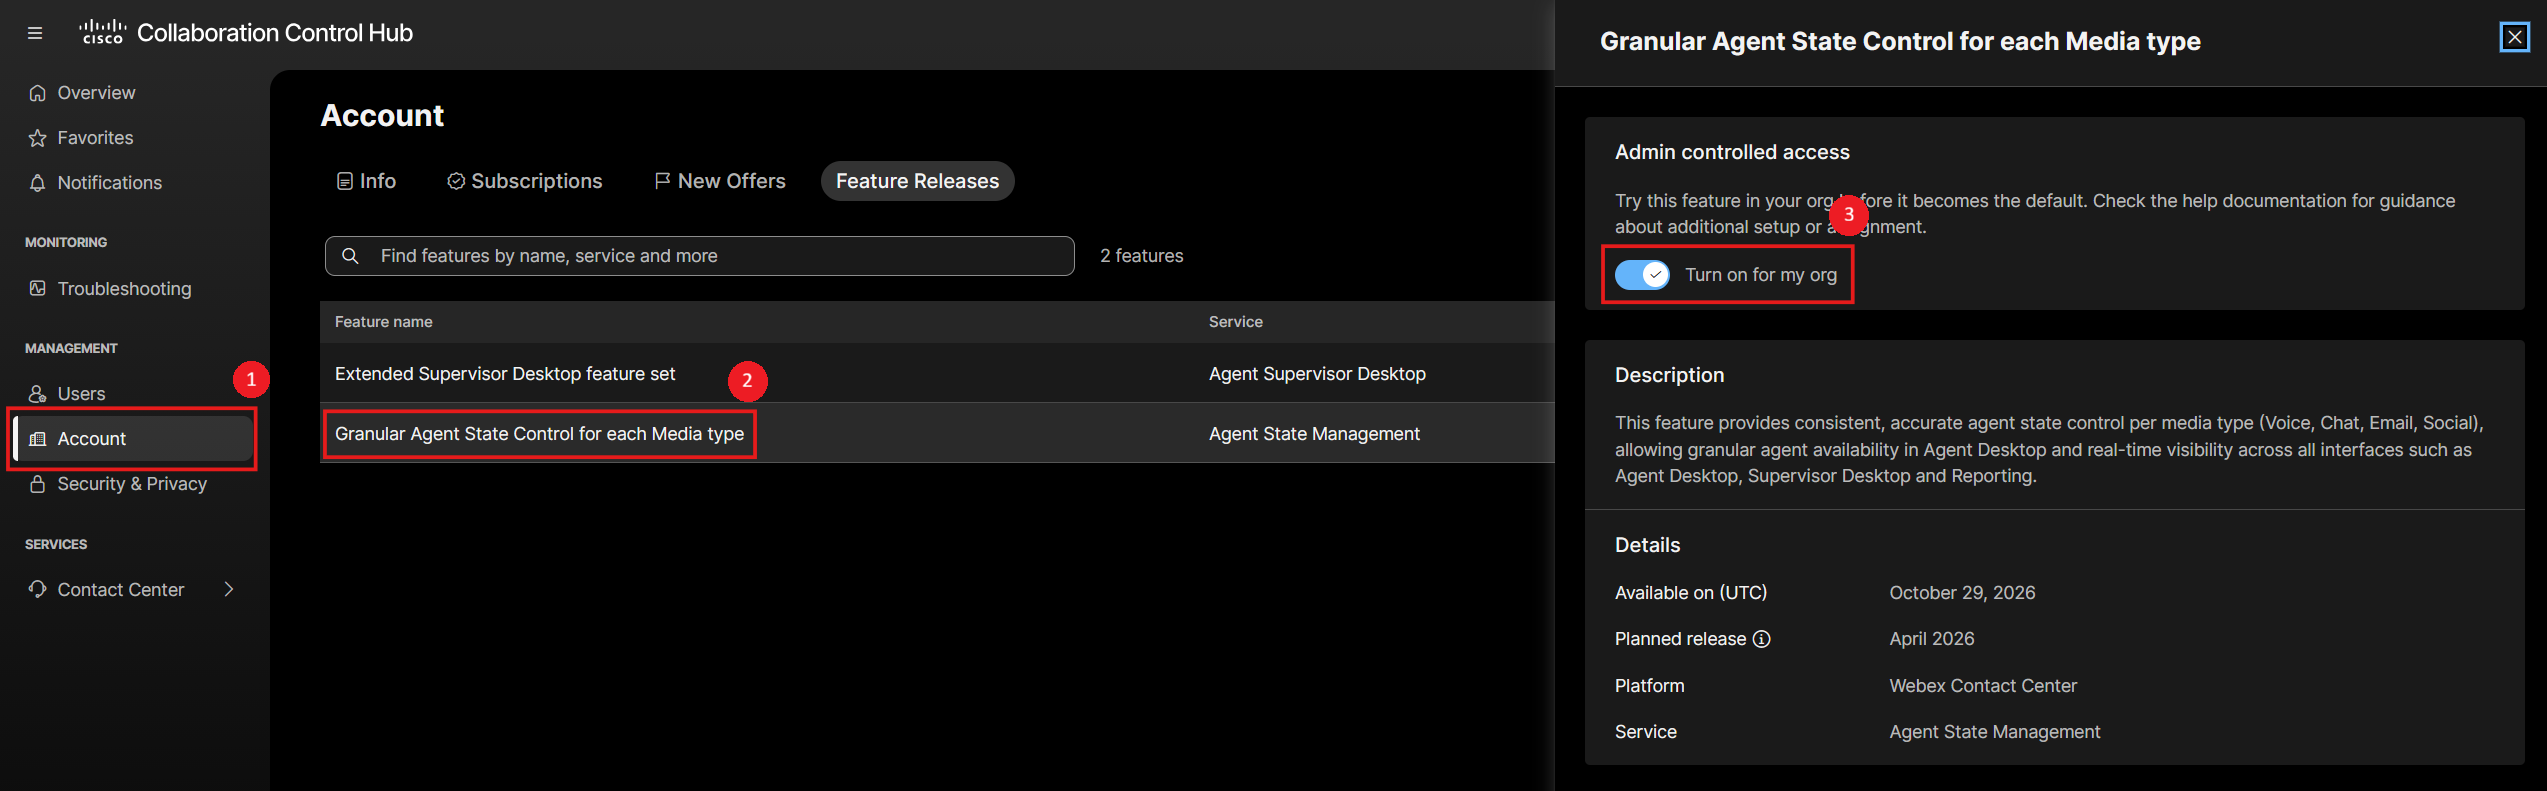Image resolution: width=2547 pixels, height=791 pixels.
Task: Sort by Service column header
Action: click(x=1236, y=322)
